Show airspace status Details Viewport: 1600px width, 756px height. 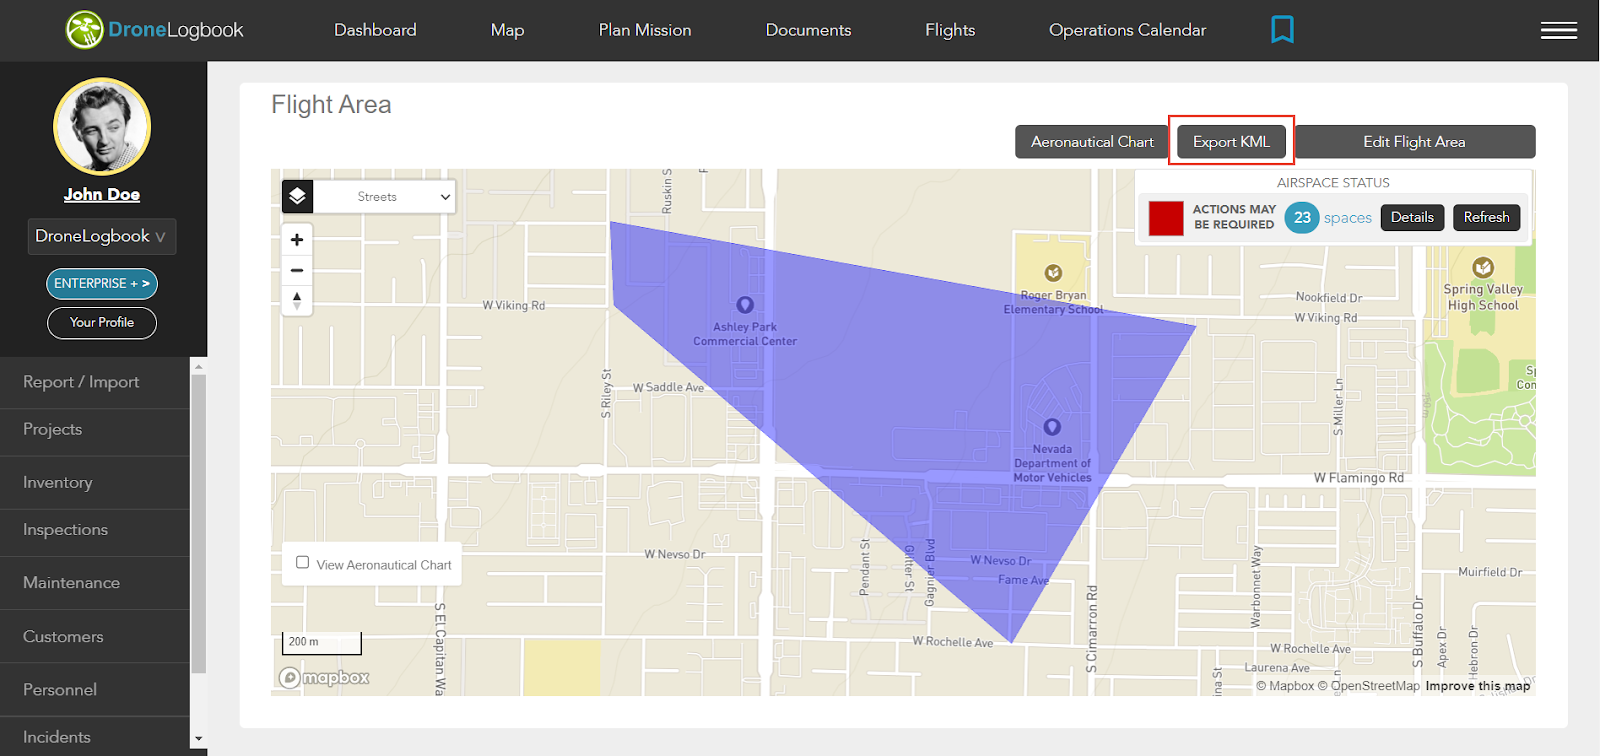tap(1412, 217)
